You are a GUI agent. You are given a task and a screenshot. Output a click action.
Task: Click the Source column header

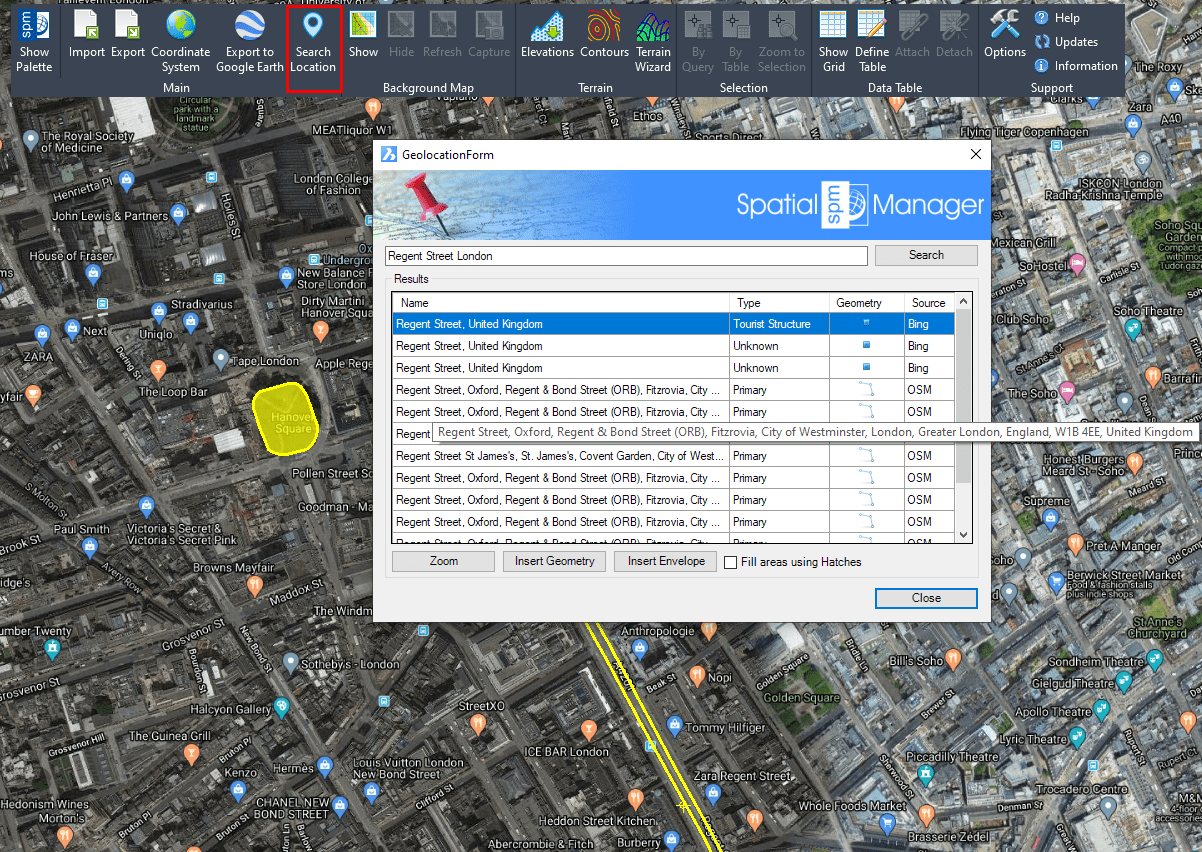929,303
